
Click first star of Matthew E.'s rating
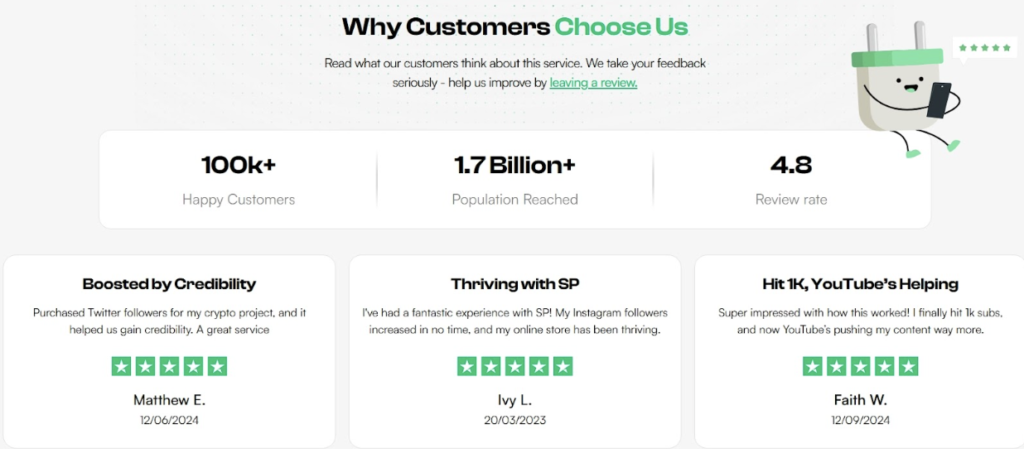[121, 366]
